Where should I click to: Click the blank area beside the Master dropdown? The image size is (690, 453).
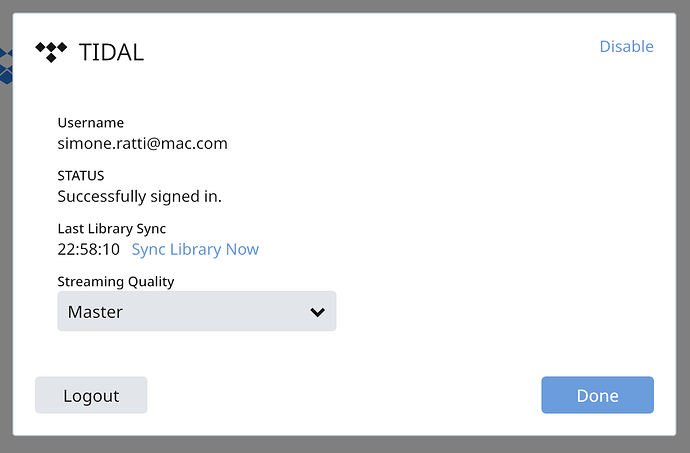tap(493, 311)
